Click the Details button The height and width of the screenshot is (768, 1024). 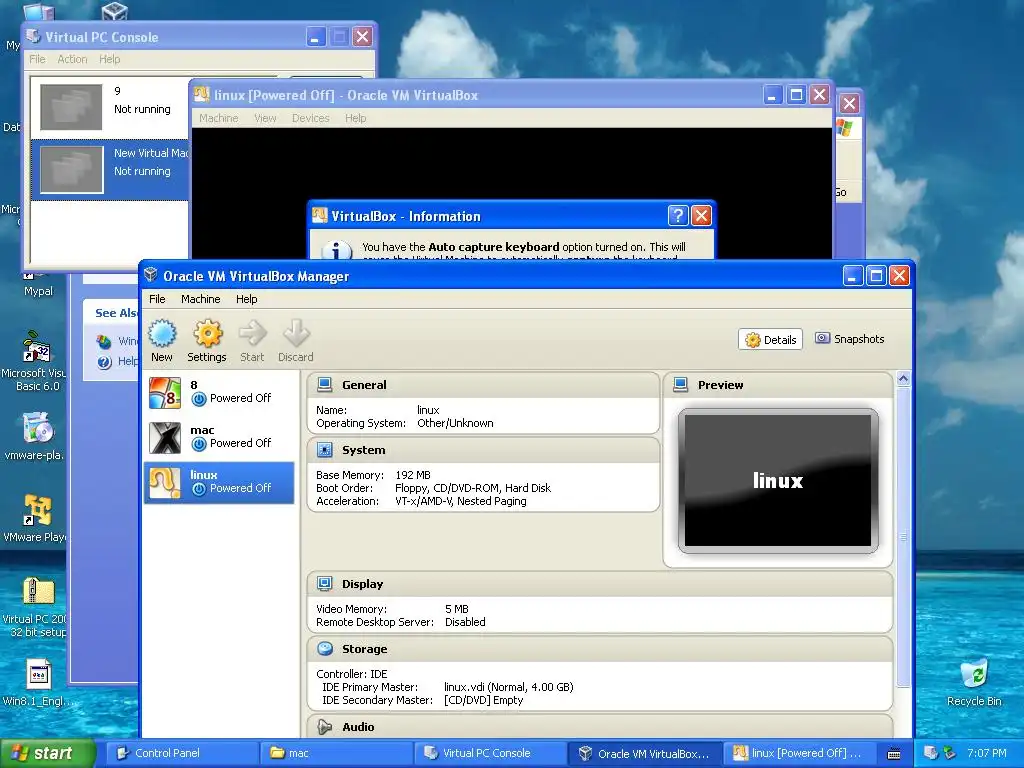(x=771, y=340)
